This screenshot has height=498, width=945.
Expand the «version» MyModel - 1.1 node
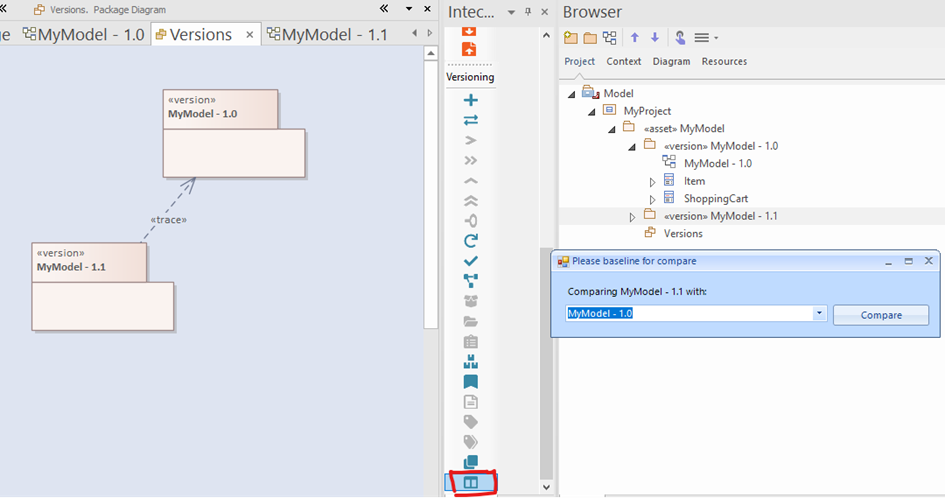(x=632, y=216)
